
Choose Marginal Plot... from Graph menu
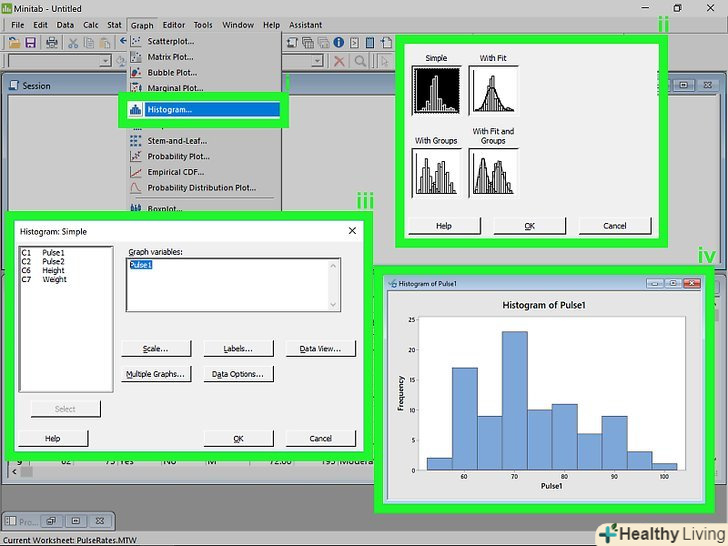tap(176, 88)
